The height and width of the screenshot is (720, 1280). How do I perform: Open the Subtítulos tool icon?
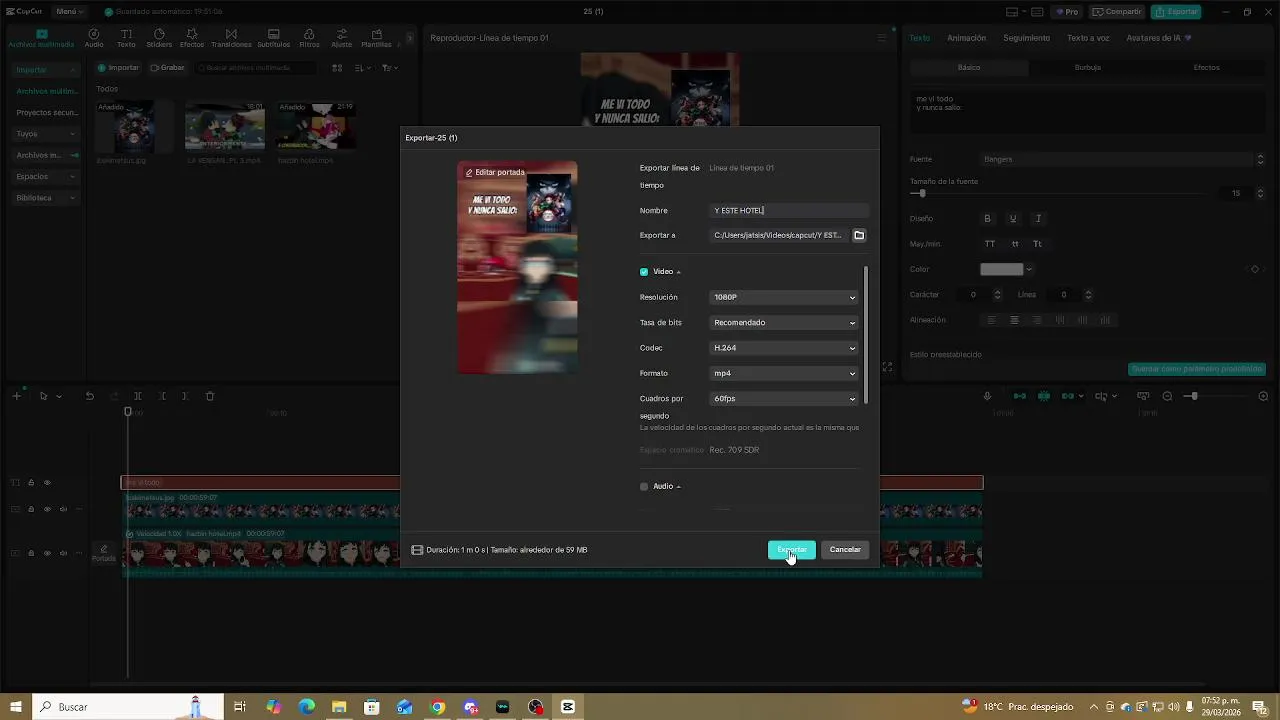[x=274, y=38]
